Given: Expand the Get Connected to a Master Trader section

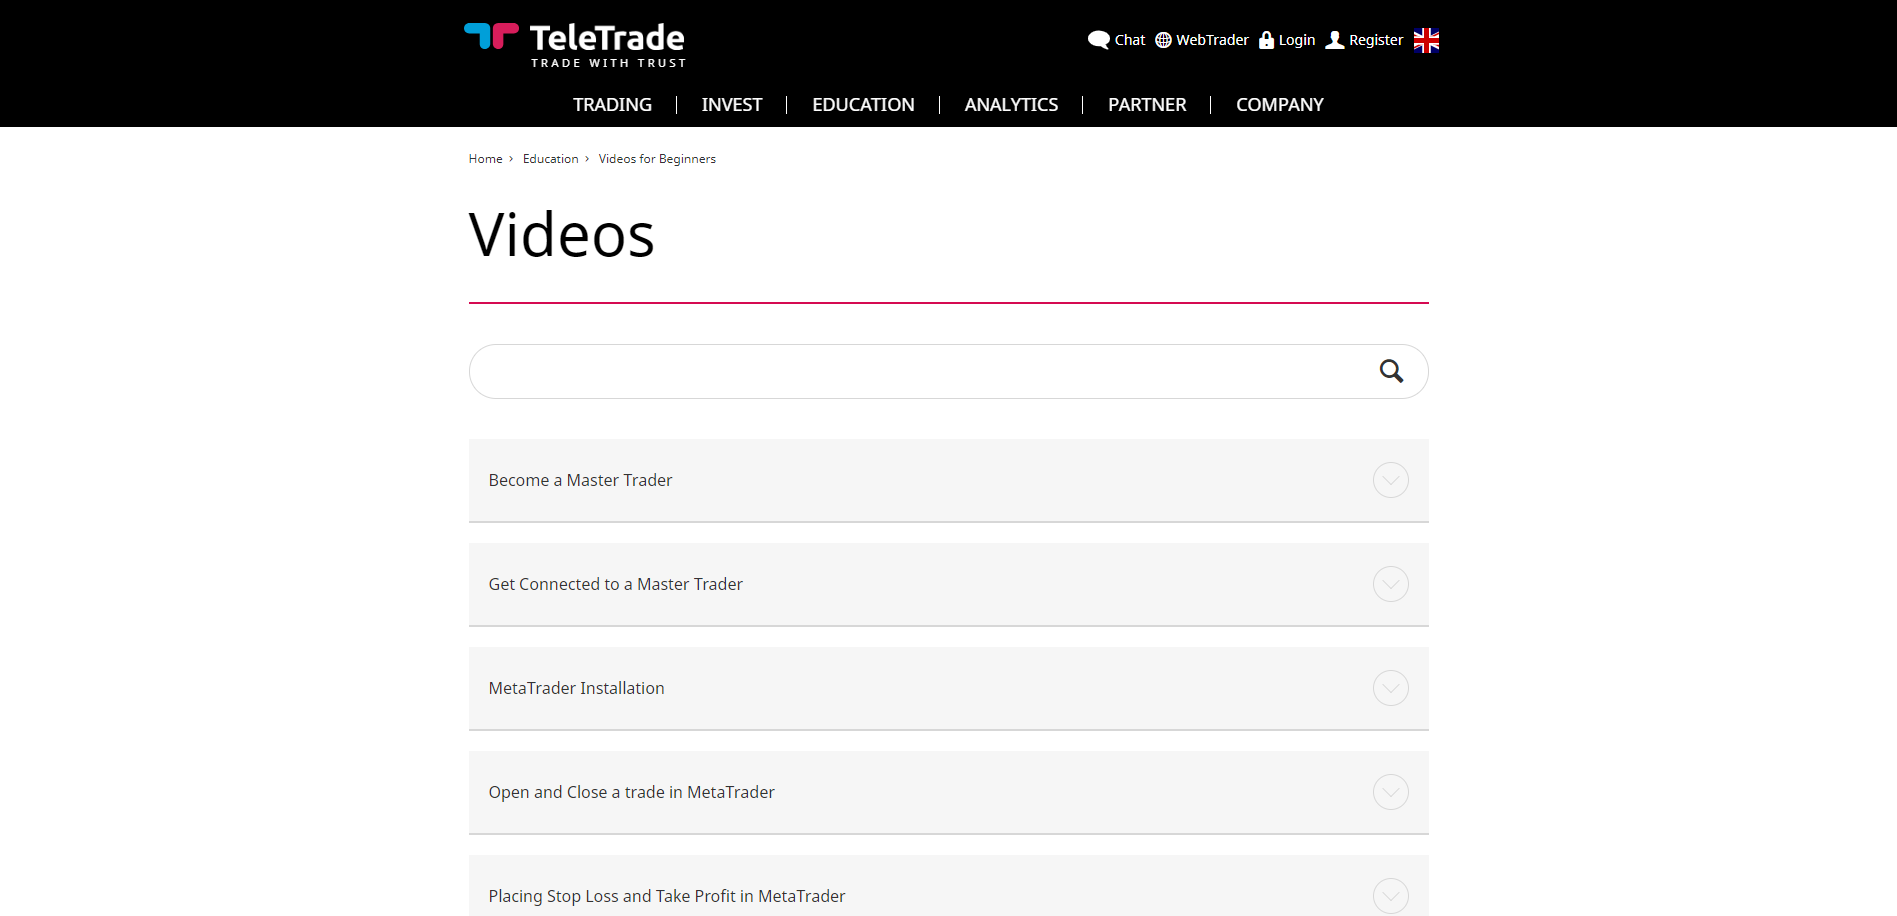Looking at the screenshot, I should point(1390,584).
